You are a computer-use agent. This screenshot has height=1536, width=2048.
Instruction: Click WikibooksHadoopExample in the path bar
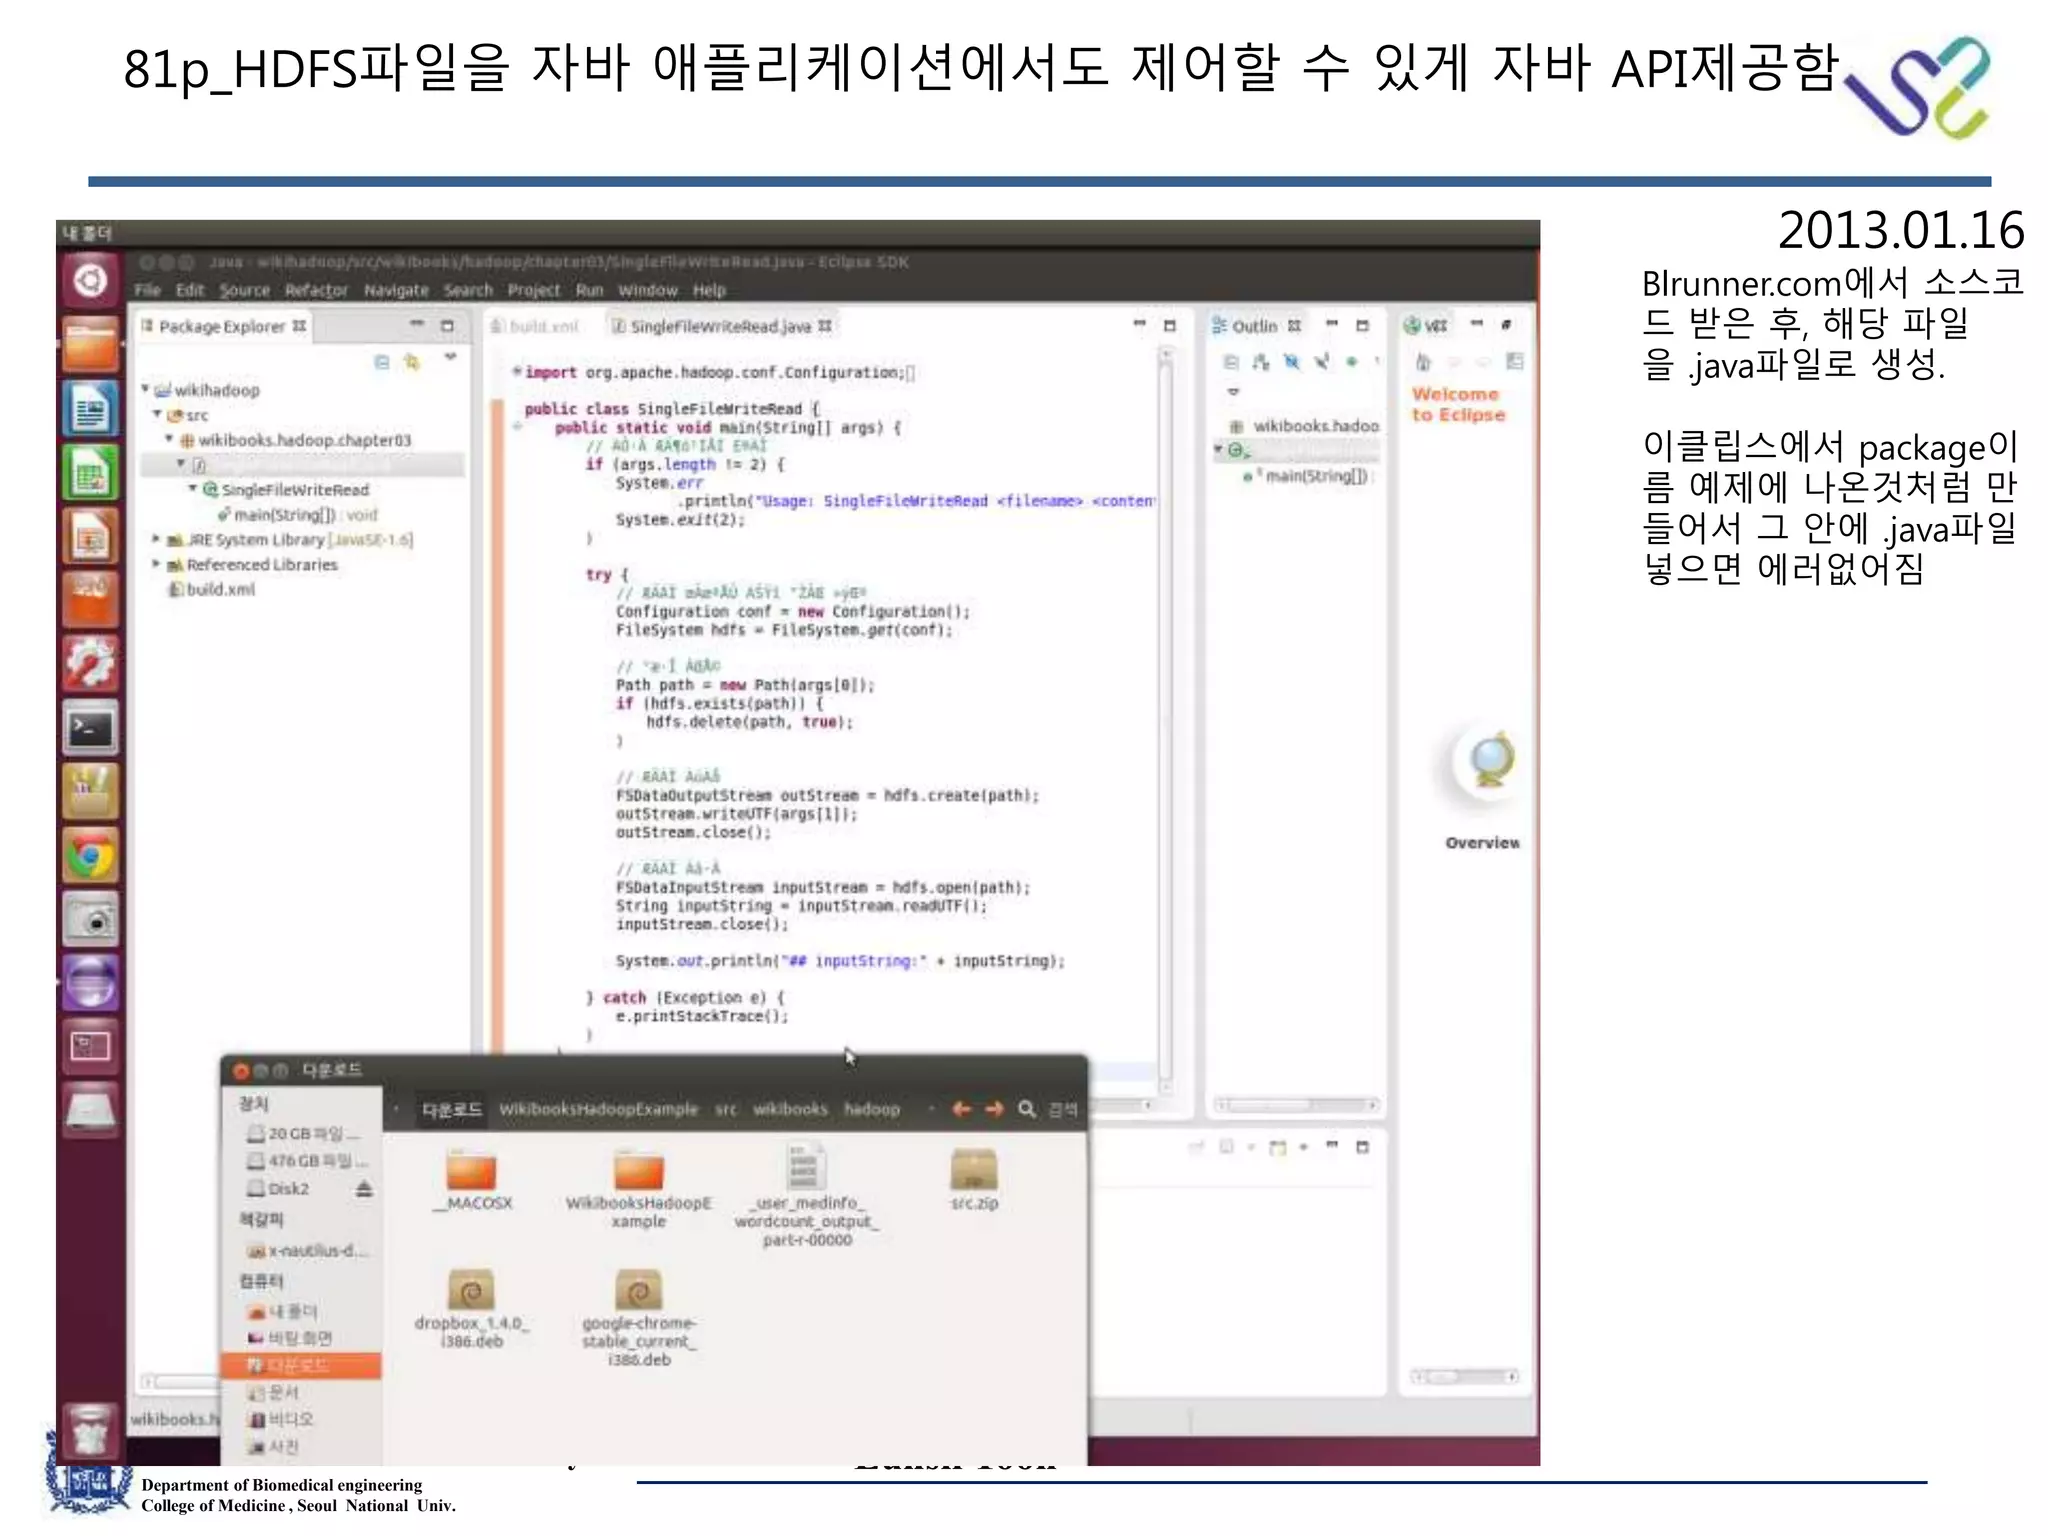click(x=598, y=1109)
